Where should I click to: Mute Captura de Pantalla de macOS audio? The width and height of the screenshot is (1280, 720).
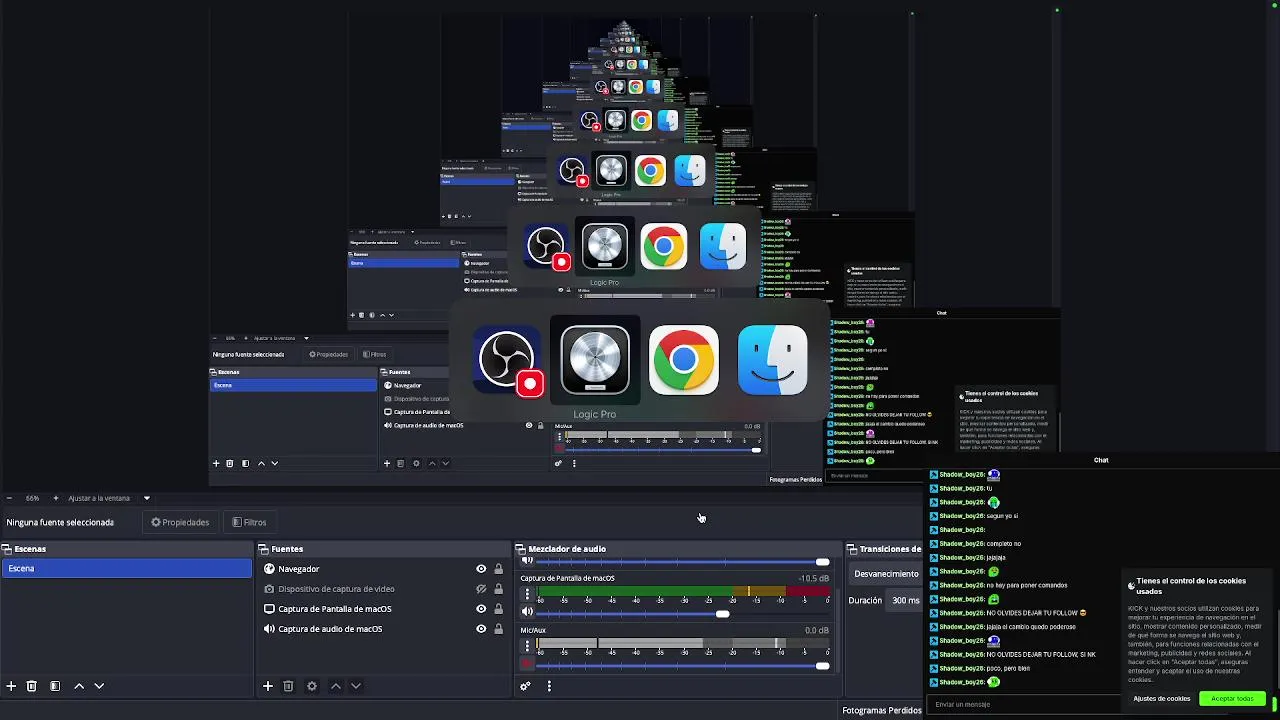(x=527, y=612)
